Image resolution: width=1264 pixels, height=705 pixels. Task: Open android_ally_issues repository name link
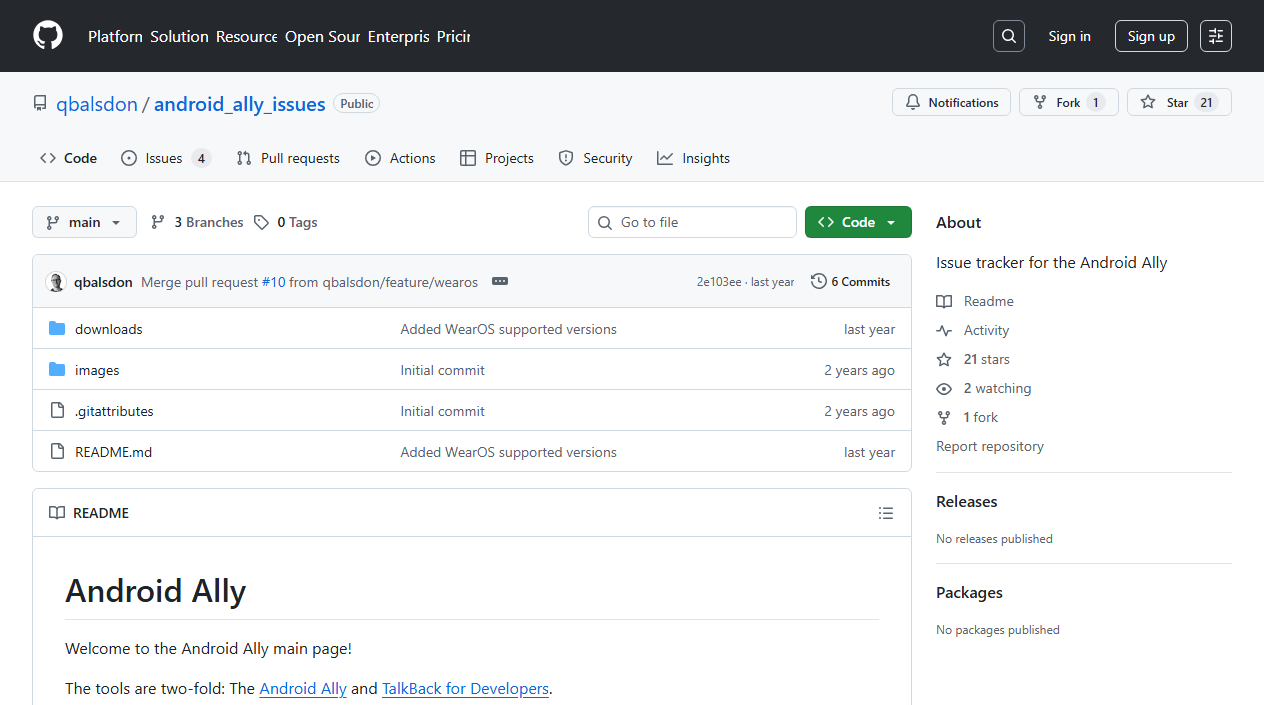point(240,104)
